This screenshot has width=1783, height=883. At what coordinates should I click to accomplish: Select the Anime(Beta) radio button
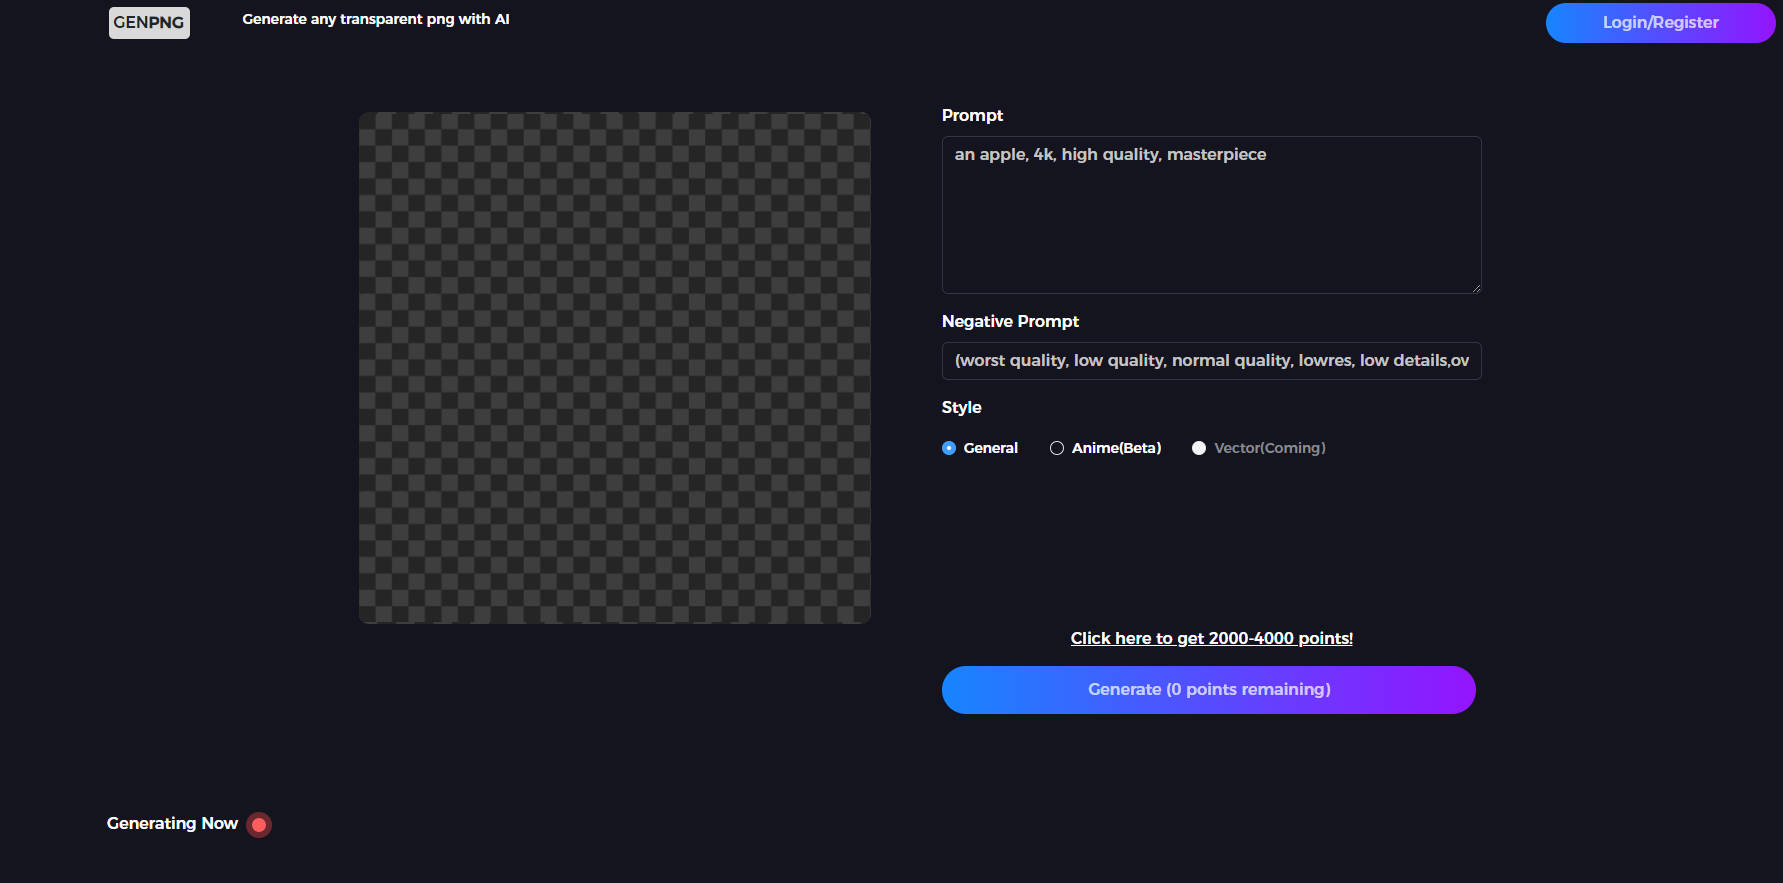(x=1057, y=448)
